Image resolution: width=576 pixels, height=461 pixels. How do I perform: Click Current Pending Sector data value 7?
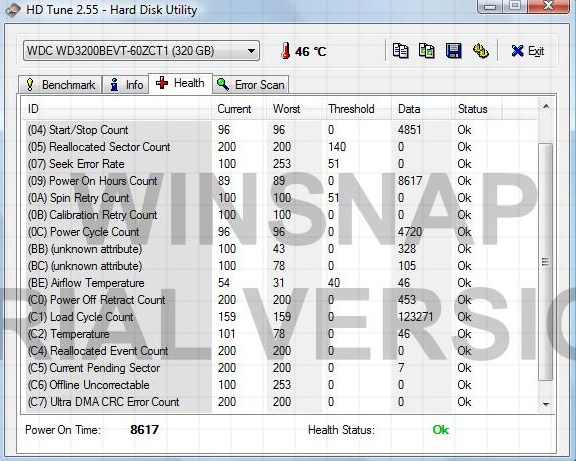[x=401, y=368]
